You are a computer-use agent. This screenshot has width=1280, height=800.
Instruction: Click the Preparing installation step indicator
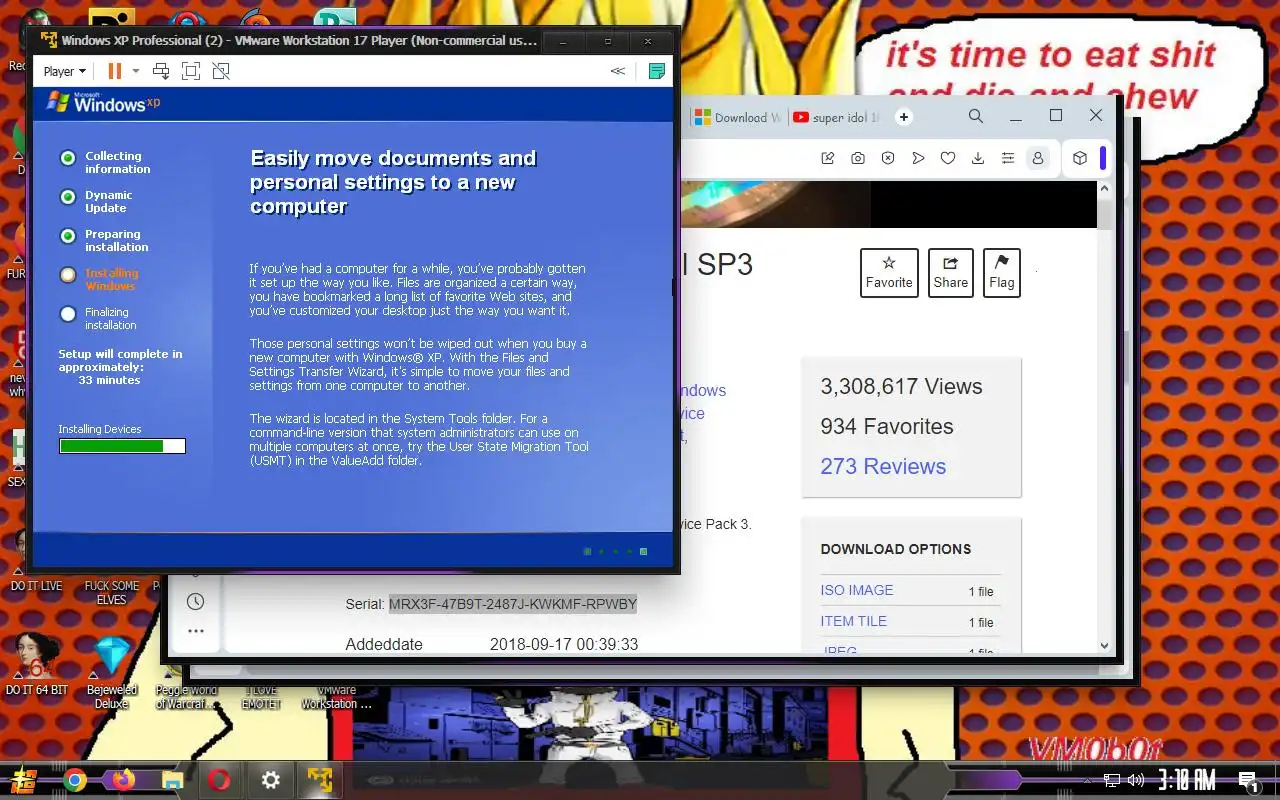coord(68,236)
